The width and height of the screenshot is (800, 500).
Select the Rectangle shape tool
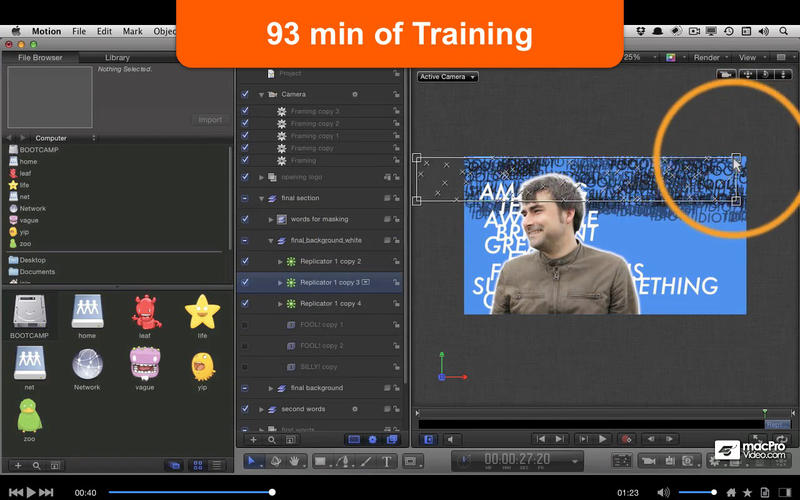[x=321, y=461]
